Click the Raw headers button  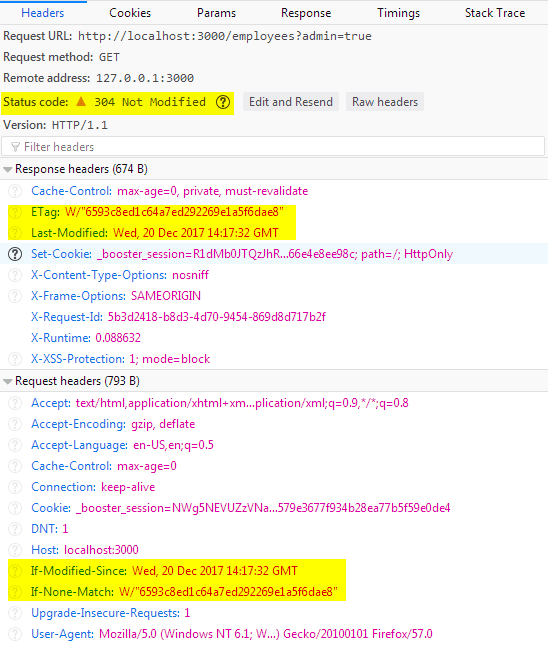point(385,102)
